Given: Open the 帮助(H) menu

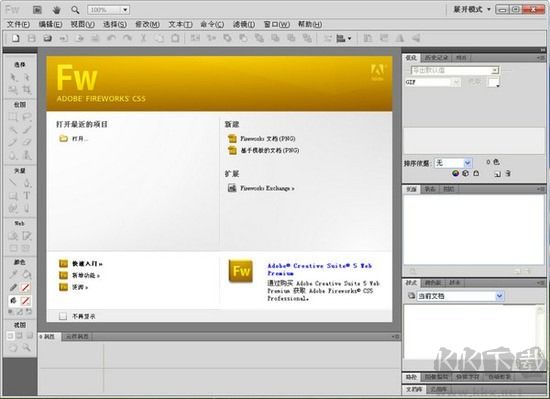Looking at the screenshot, I should [x=310, y=24].
